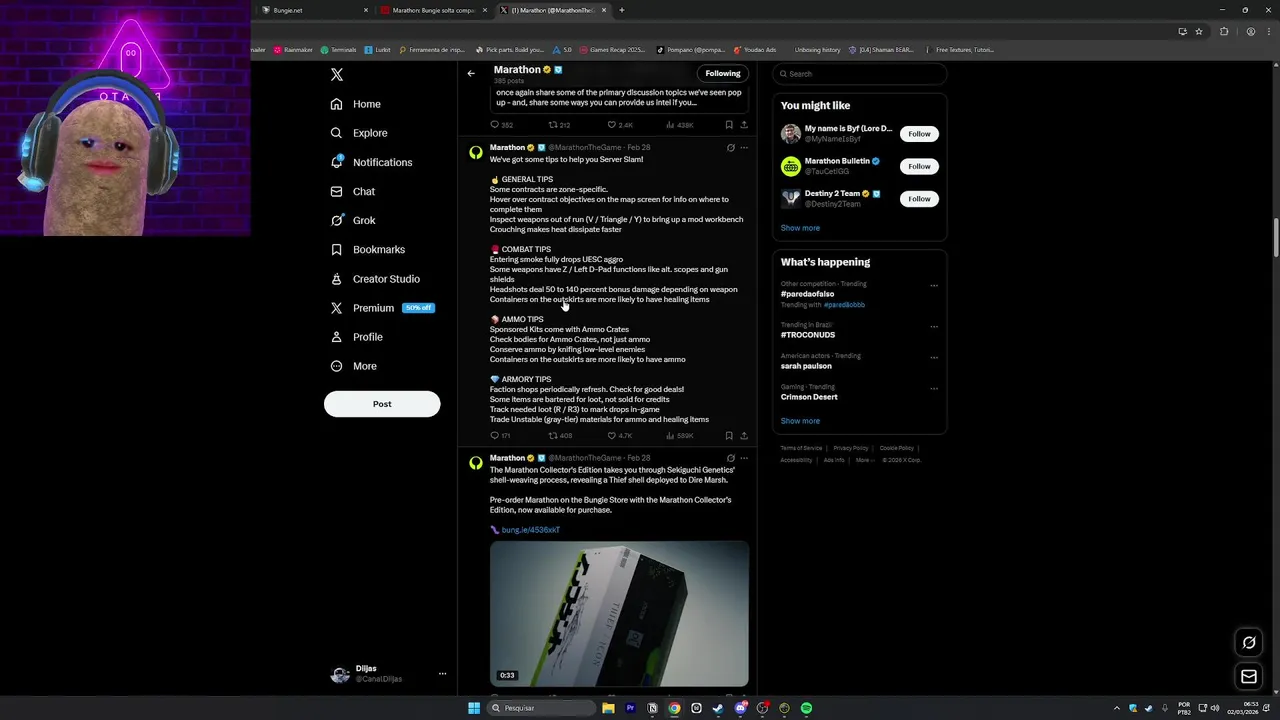
Task: Toggle the Following button for Marathon
Action: [x=723, y=73]
